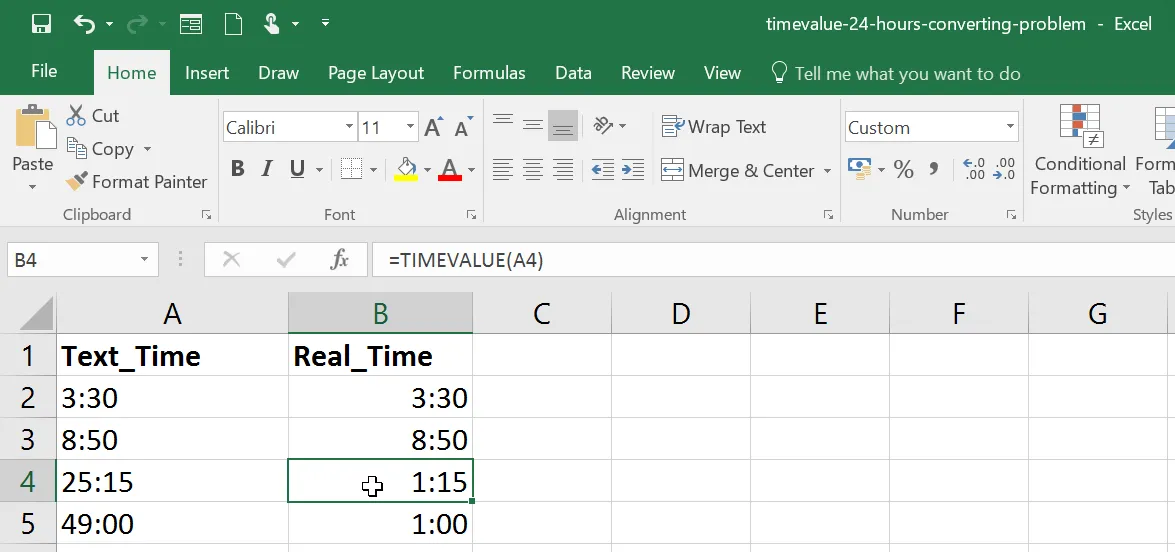Screen dimensions: 1175x552
Task: Open the Calibri font name dropdown
Action: 349,127
